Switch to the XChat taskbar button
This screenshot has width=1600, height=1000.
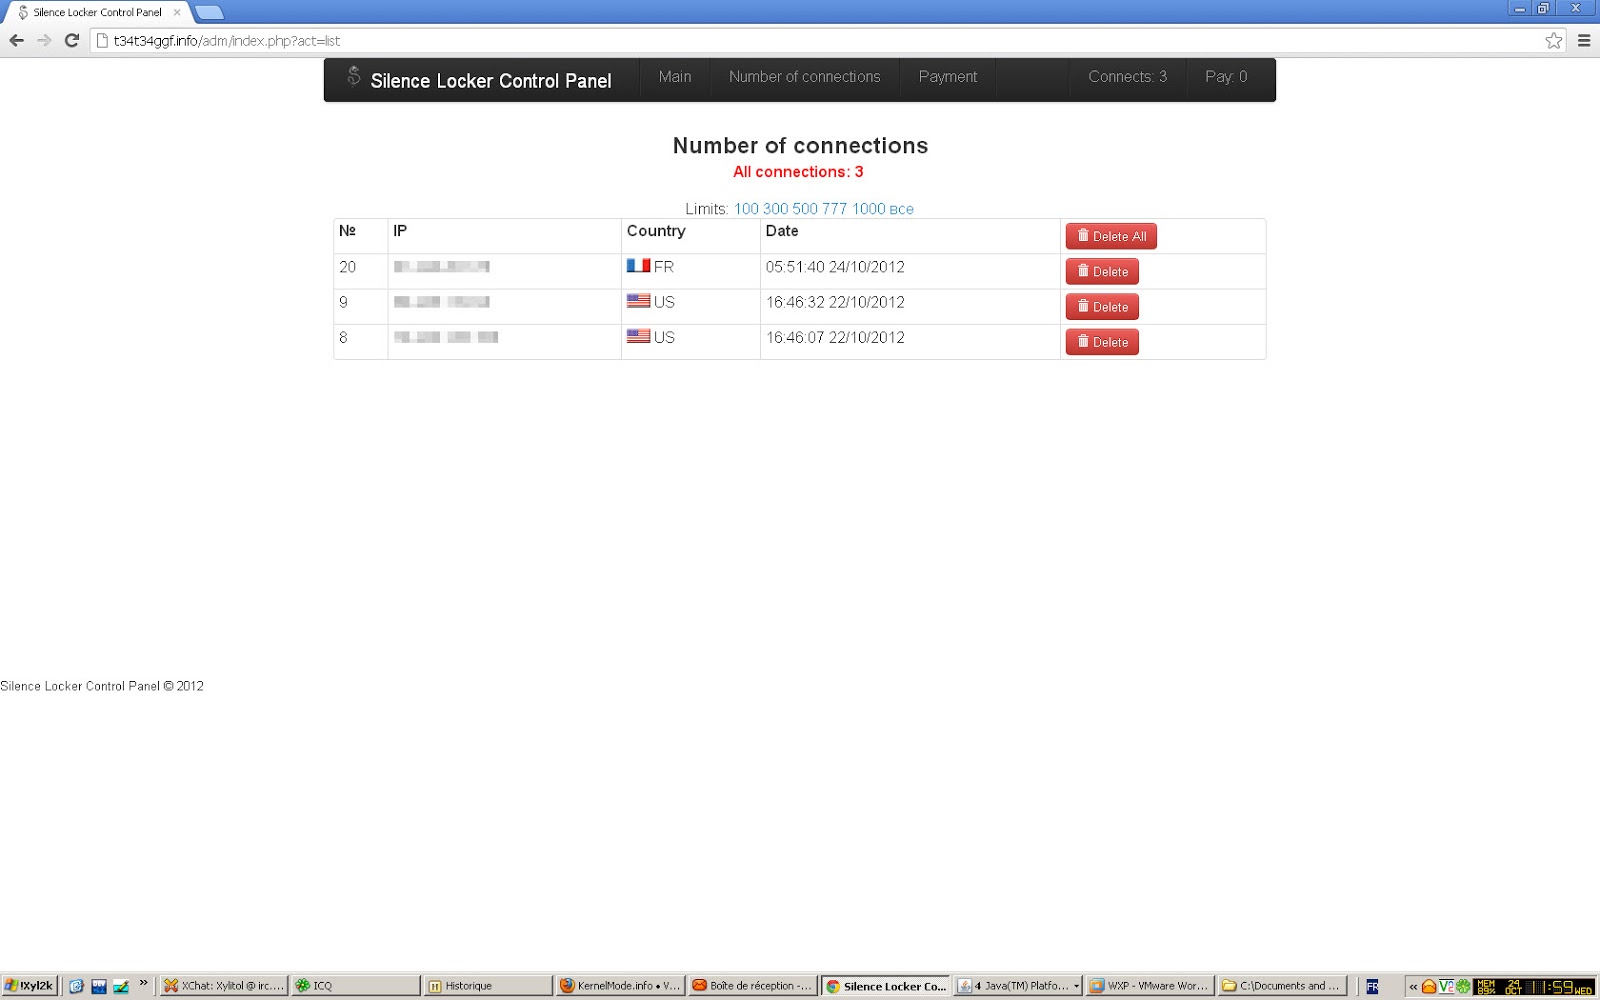coord(224,986)
